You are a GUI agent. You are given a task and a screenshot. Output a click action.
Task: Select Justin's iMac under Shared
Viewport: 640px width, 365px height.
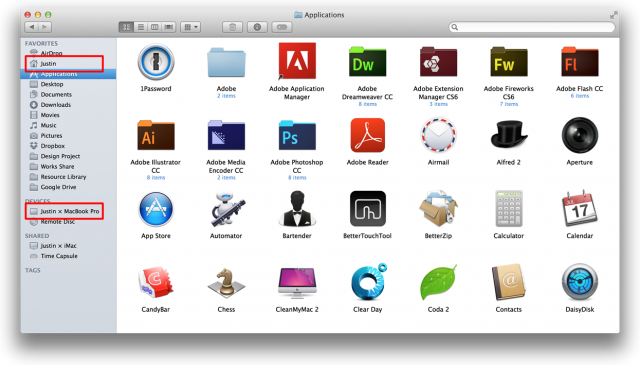coord(69,246)
